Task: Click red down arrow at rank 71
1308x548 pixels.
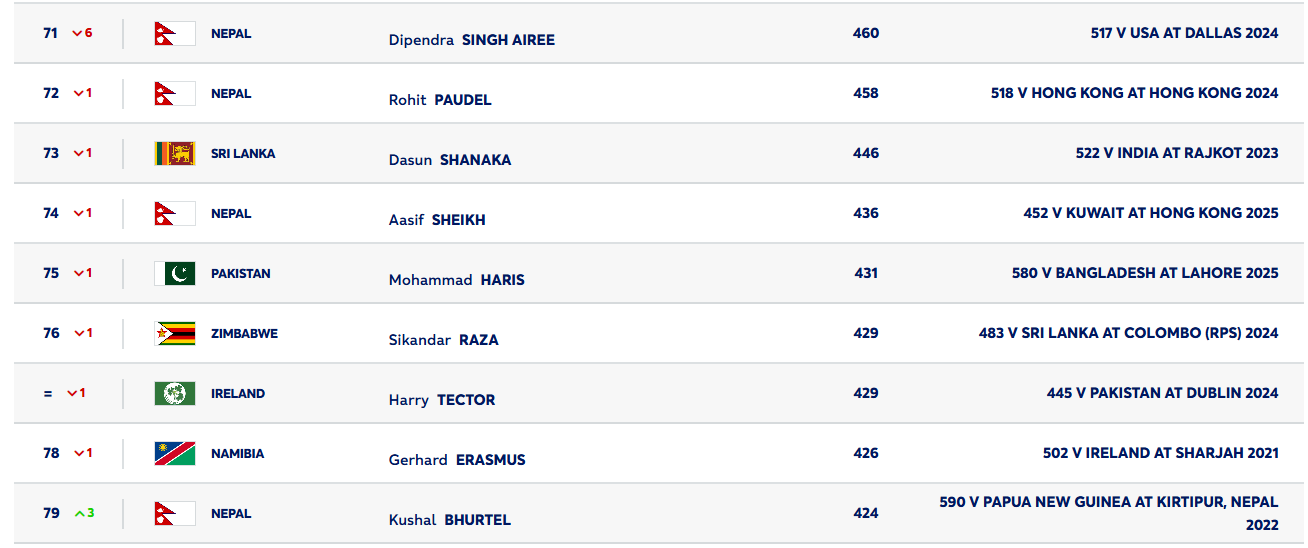Action: (77, 33)
